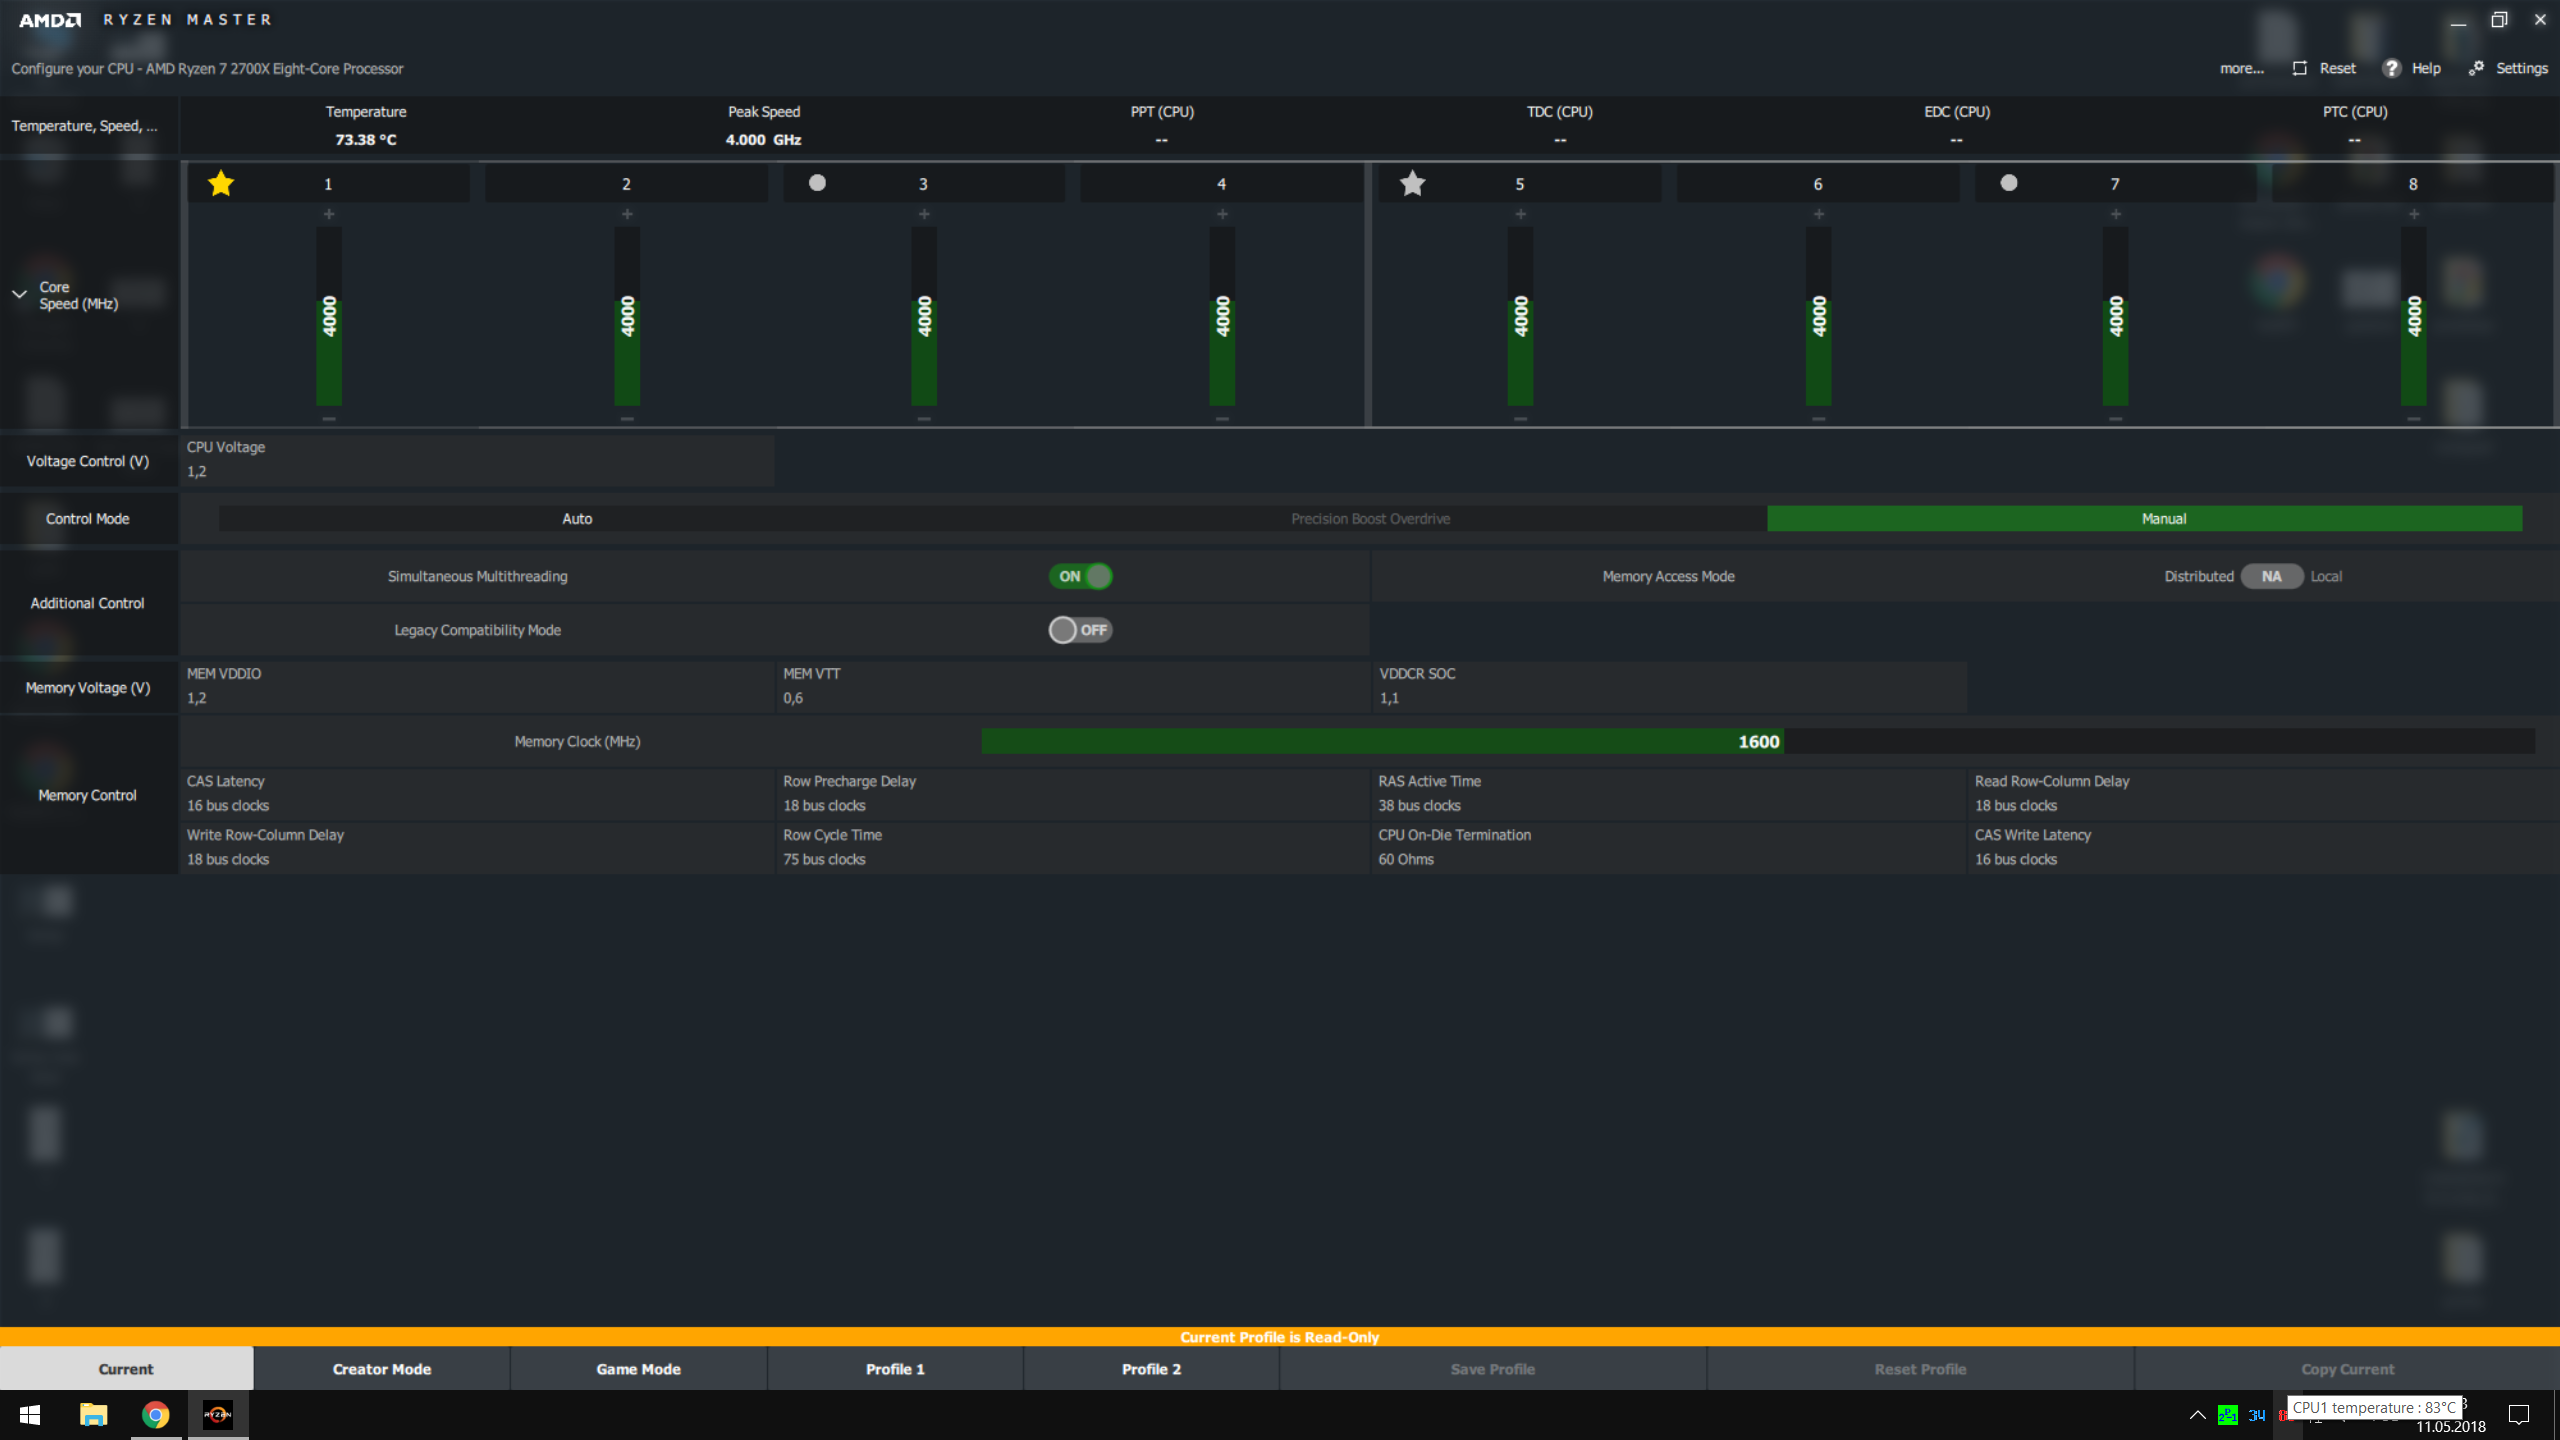Decrease core 7 speed with minus
Viewport: 2560px width, 1440px height.
click(2116, 419)
